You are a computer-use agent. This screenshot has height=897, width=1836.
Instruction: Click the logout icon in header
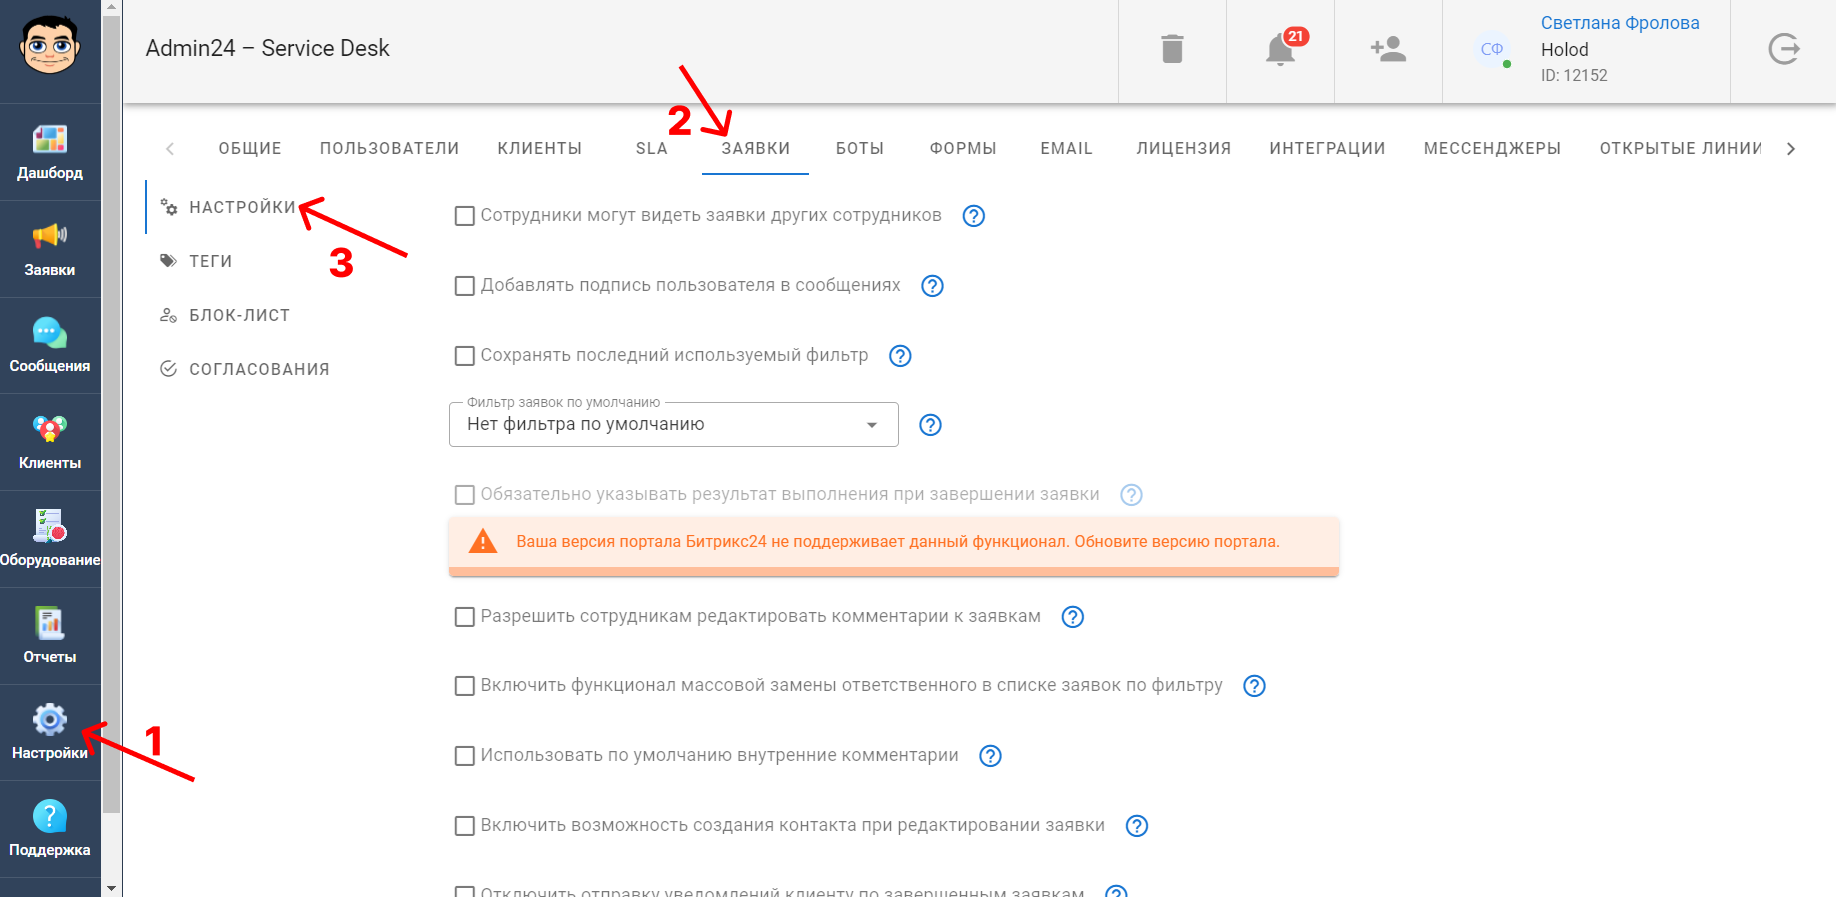tap(1784, 49)
